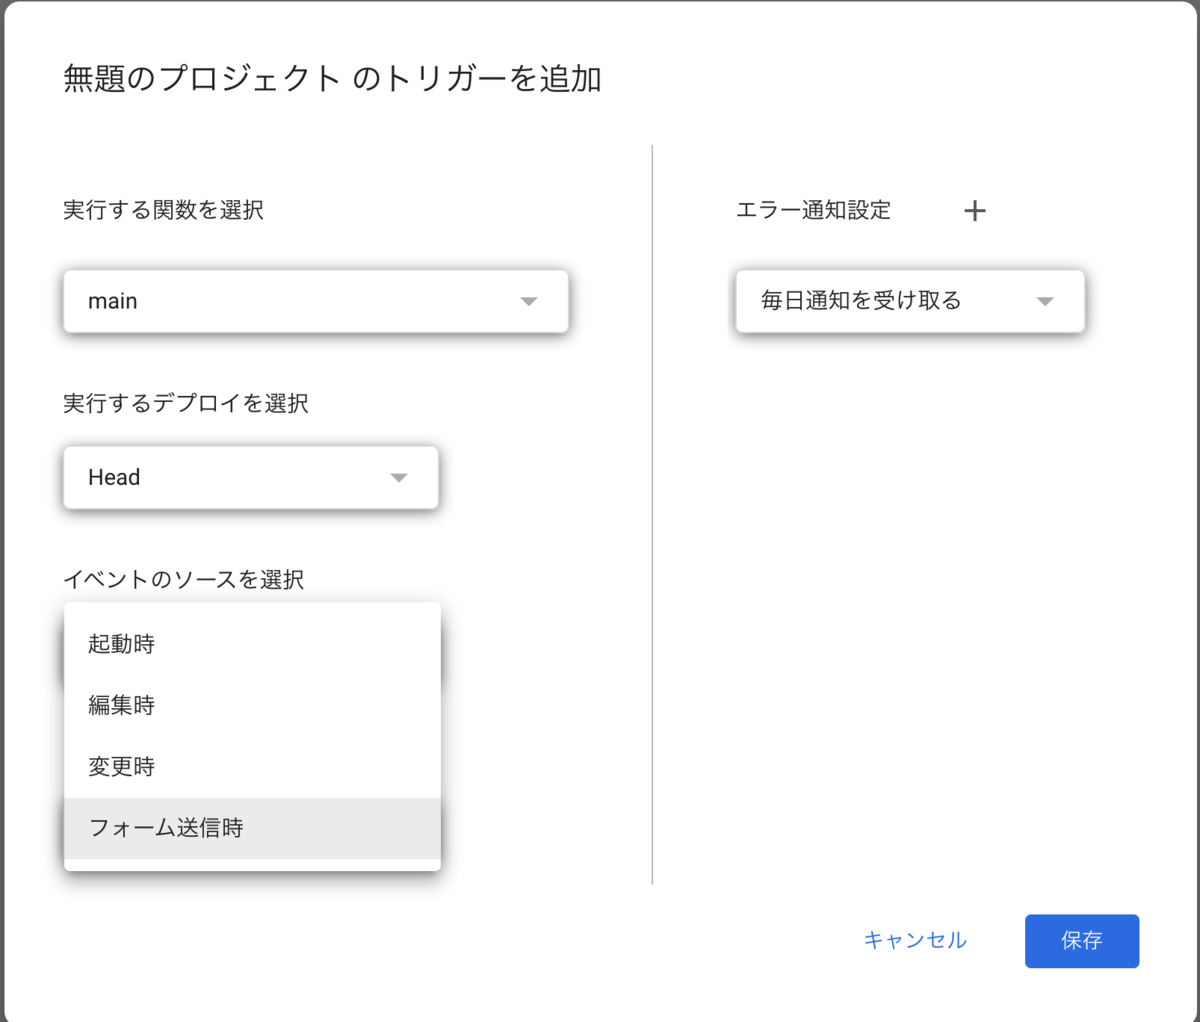Click the empty area below the notification dropdown
1200x1022 pixels.
click(x=908, y=600)
